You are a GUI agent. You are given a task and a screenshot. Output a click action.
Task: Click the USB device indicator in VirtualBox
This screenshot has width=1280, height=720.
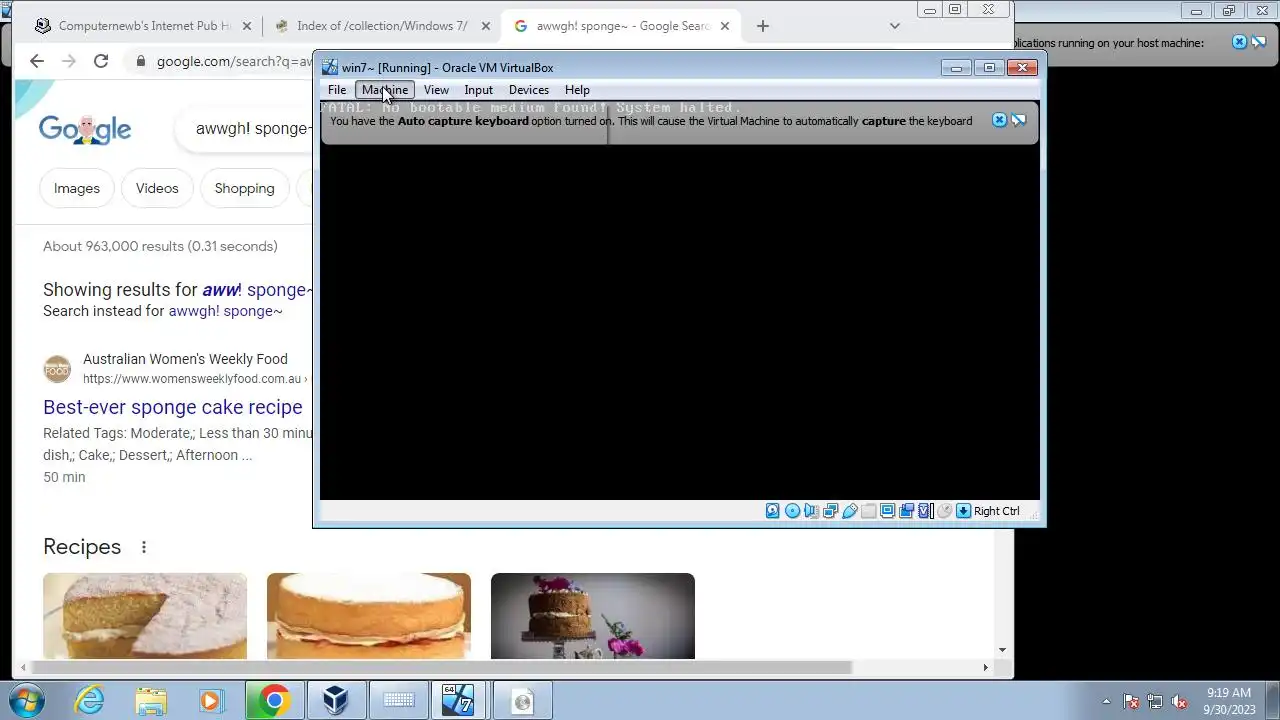pyautogui.click(x=849, y=511)
